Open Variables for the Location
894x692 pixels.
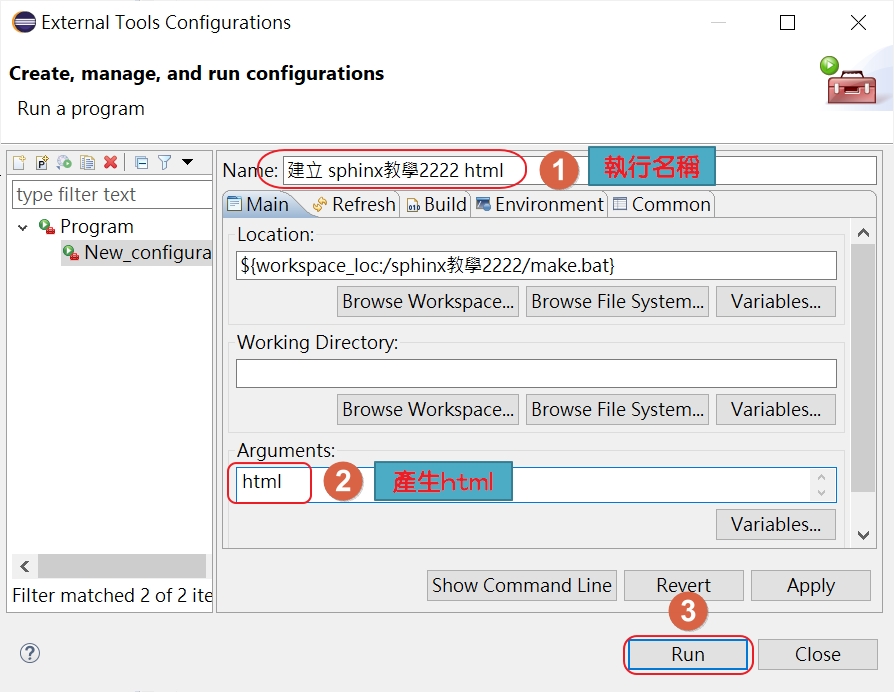pyautogui.click(x=776, y=302)
